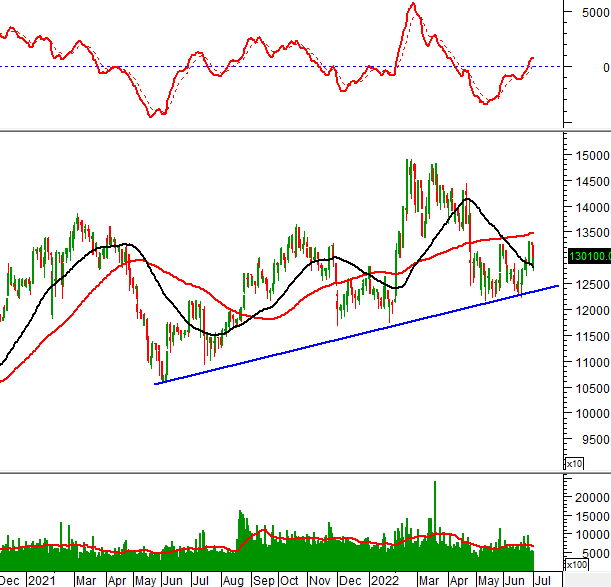Screen dimensions: 611x587
Task: Click the x100 volume scale multiplier label
Action: click(577, 565)
